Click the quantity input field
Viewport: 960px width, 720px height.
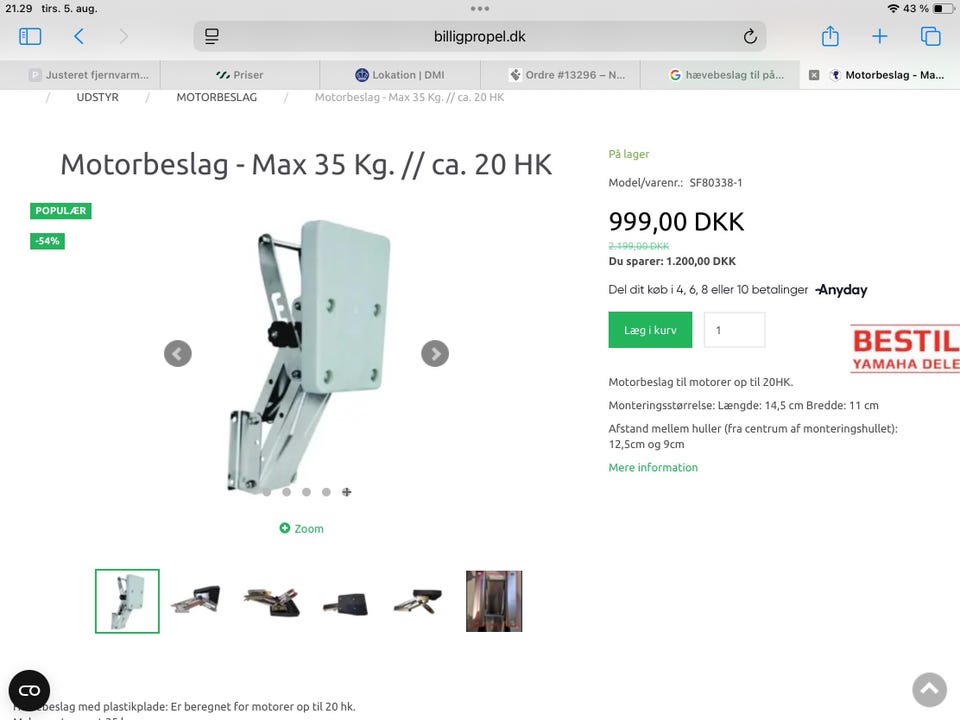(x=734, y=330)
